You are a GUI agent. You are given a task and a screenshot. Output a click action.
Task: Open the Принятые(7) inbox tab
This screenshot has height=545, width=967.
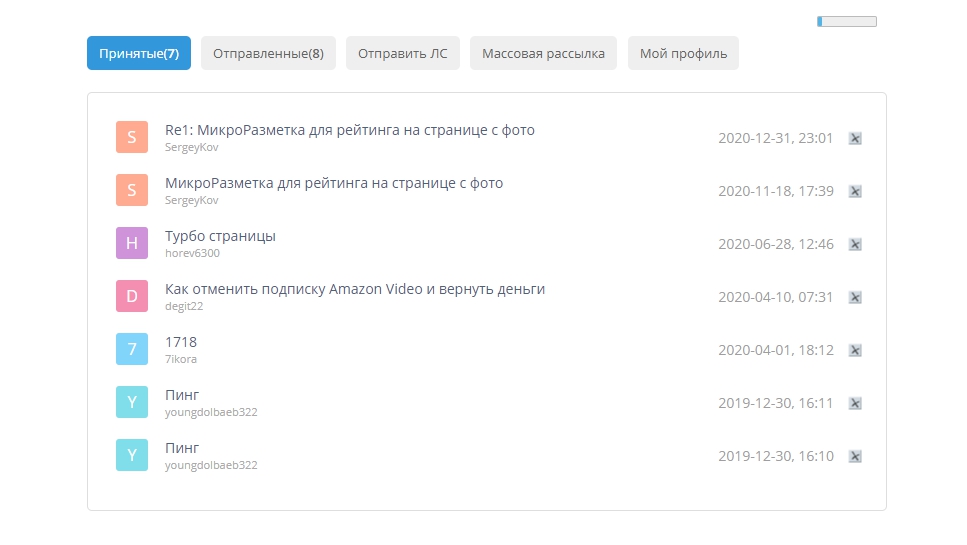[x=139, y=54]
